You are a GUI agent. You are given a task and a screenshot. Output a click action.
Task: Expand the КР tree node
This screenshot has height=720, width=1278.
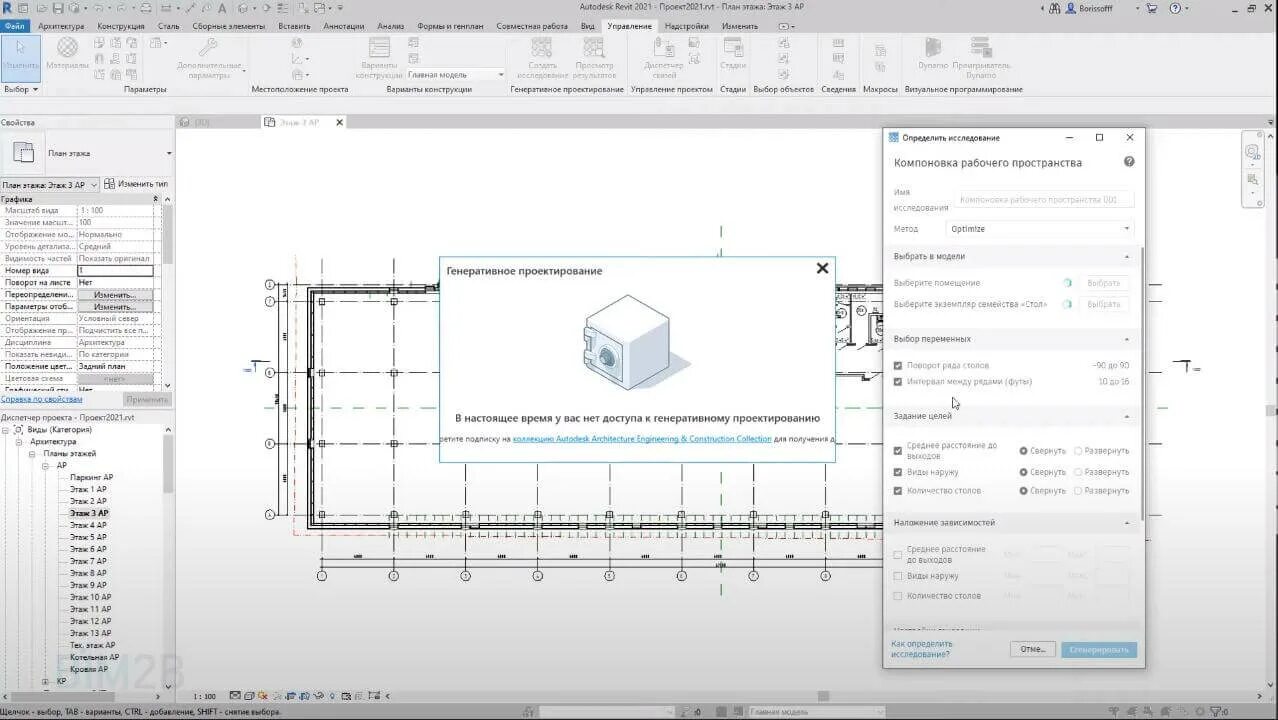[x=46, y=681]
